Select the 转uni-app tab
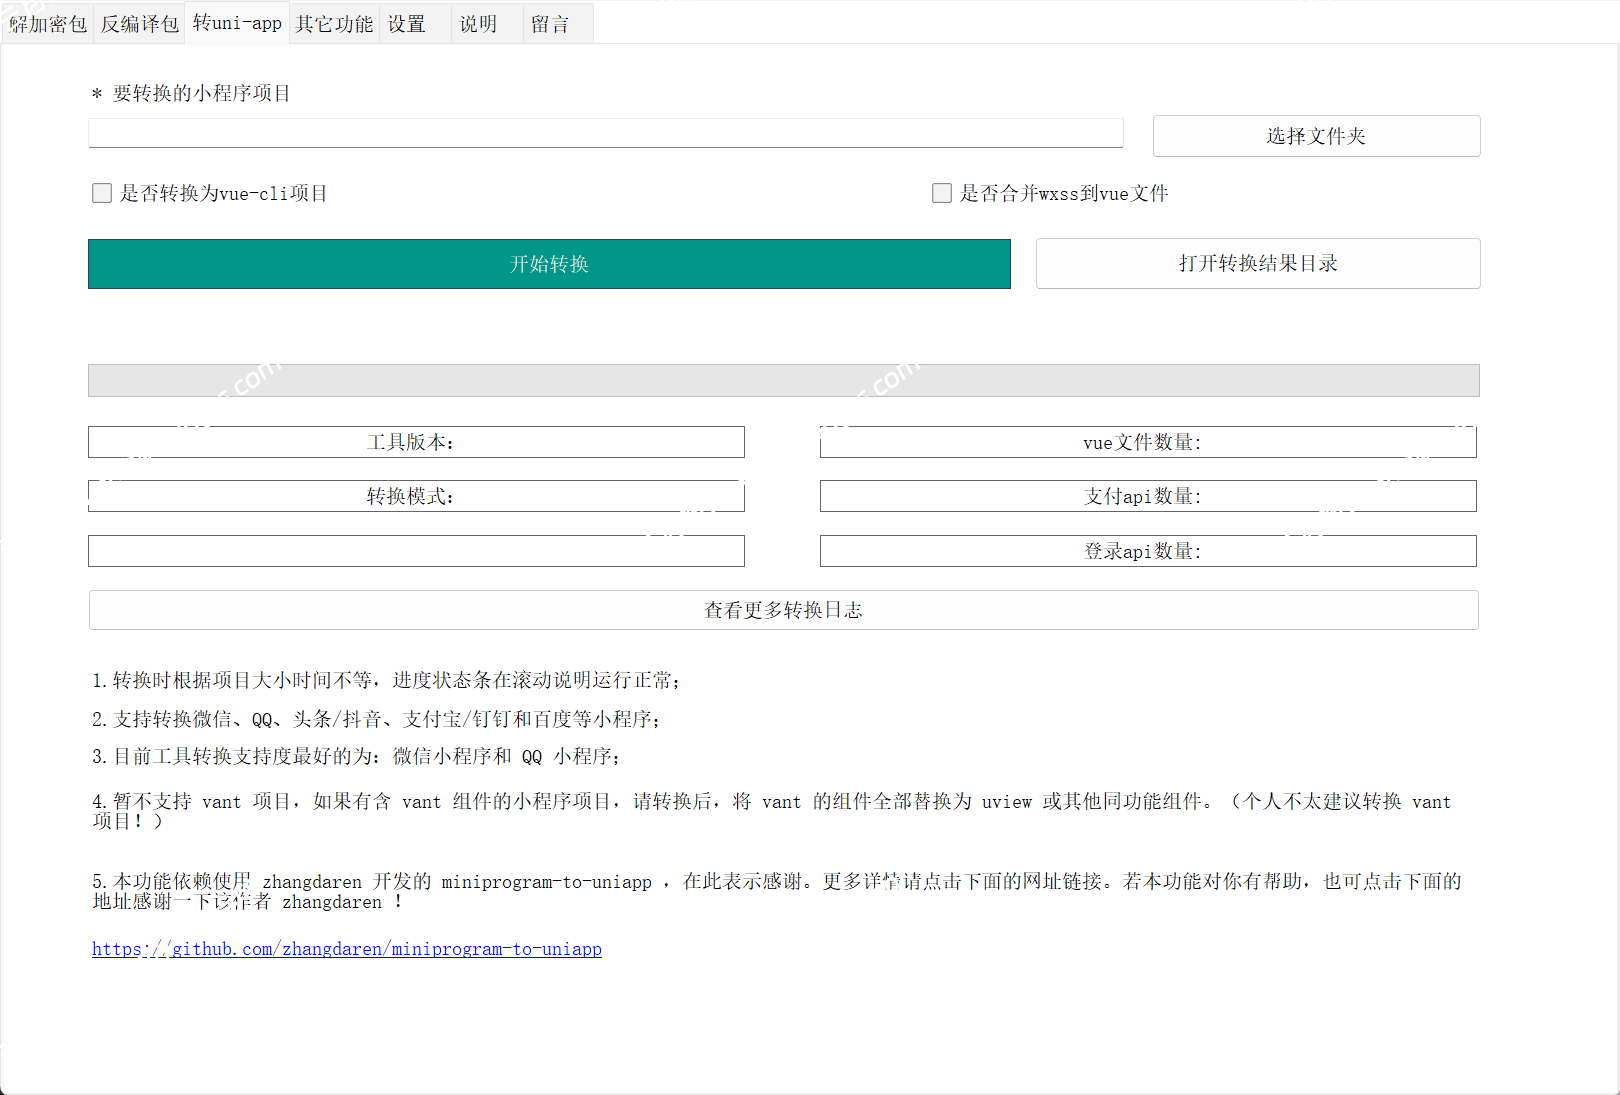This screenshot has width=1620, height=1095. tap(236, 22)
